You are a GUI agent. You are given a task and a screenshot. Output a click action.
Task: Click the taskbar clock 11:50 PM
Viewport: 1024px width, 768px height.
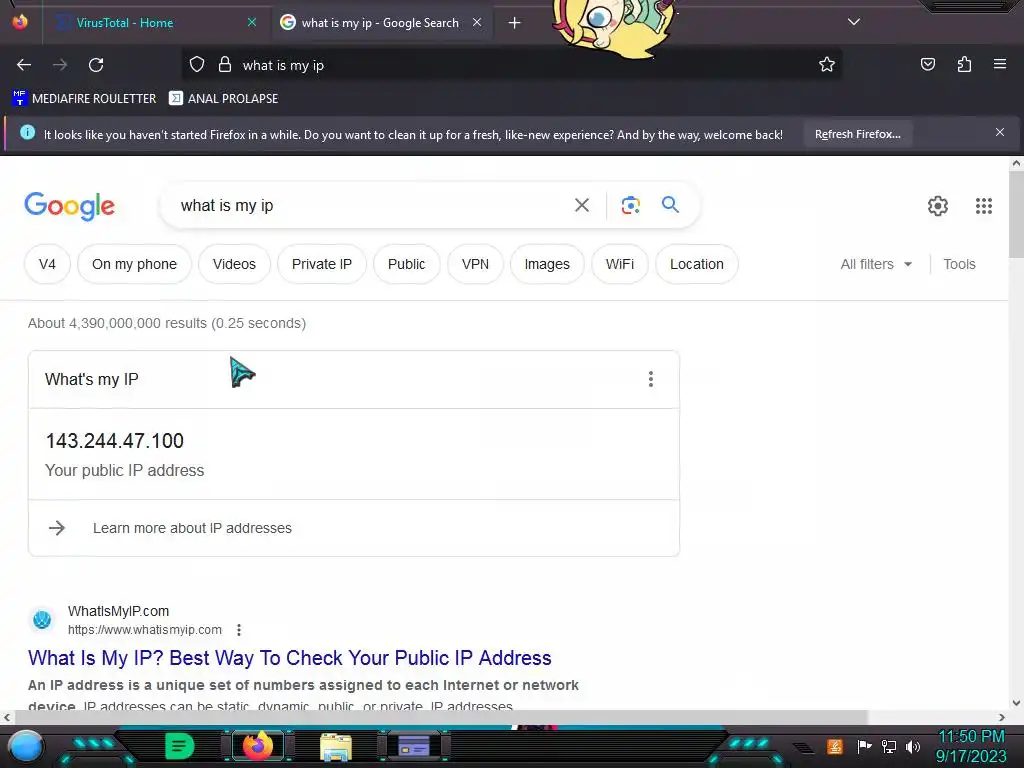tap(971, 737)
